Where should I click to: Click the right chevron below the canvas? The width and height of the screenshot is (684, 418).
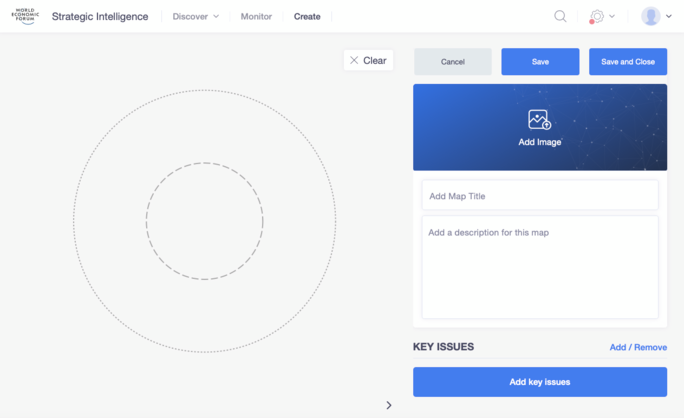(x=389, y=405)
